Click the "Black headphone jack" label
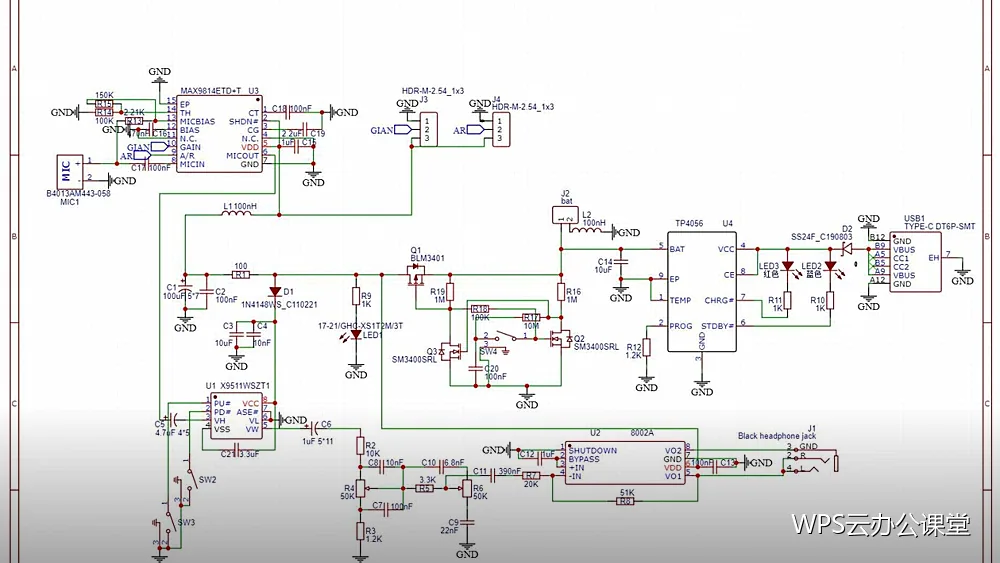This screenshot has height=563, width=1000. point(777,436)
